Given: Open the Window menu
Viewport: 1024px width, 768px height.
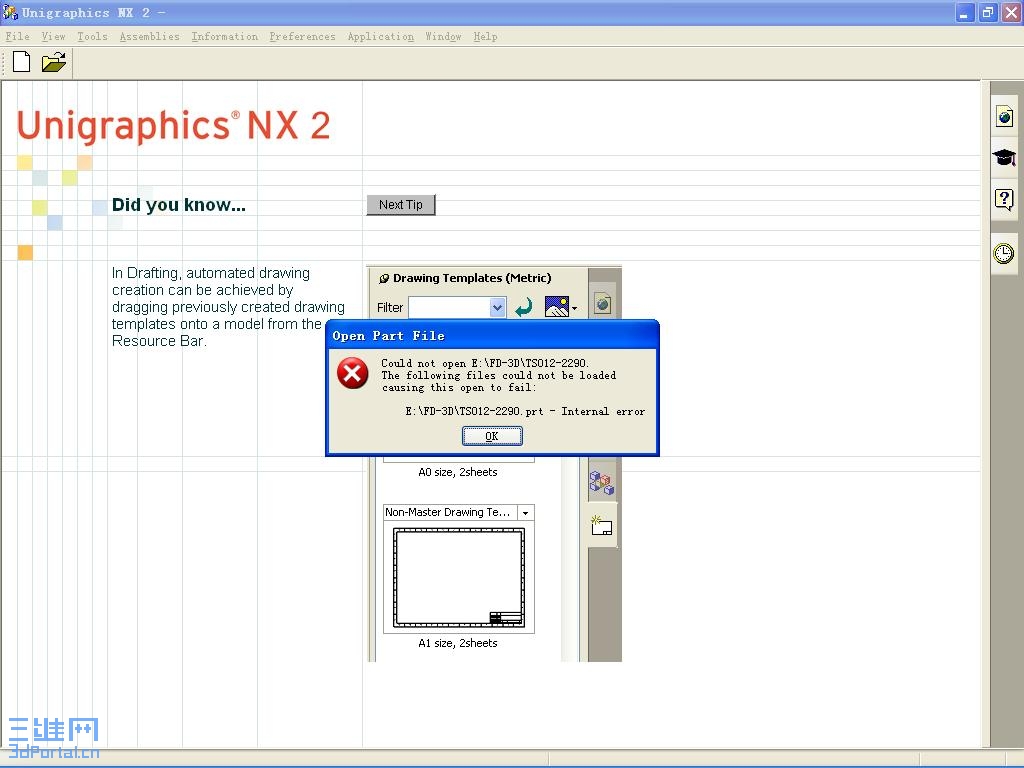Looking at the screenshot, I should coord(443,37).
